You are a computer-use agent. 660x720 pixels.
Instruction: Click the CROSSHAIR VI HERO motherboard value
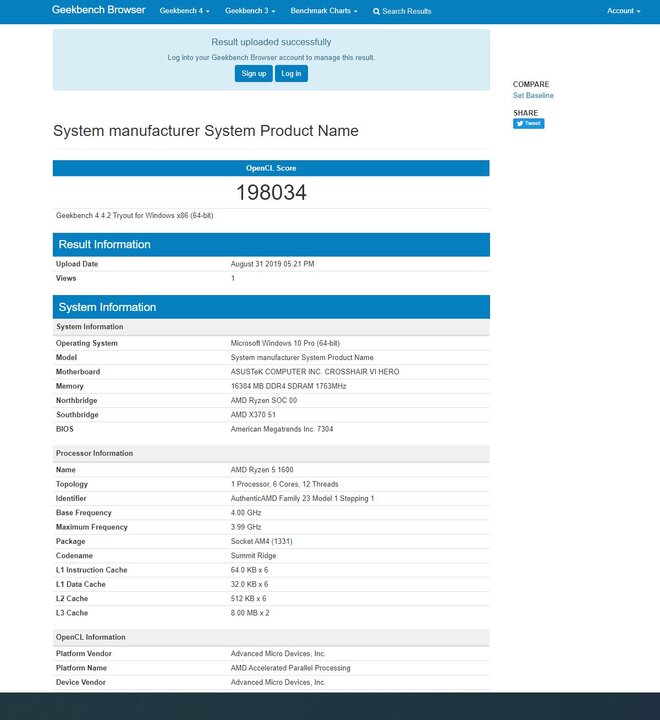[x=315, y=372]
